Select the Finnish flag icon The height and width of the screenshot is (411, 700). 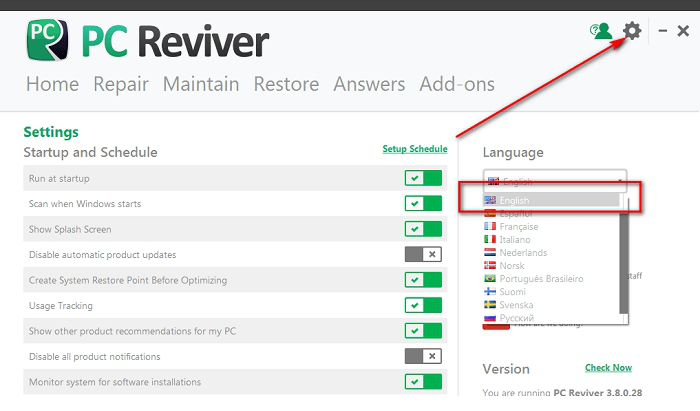[x=490, y=291]
